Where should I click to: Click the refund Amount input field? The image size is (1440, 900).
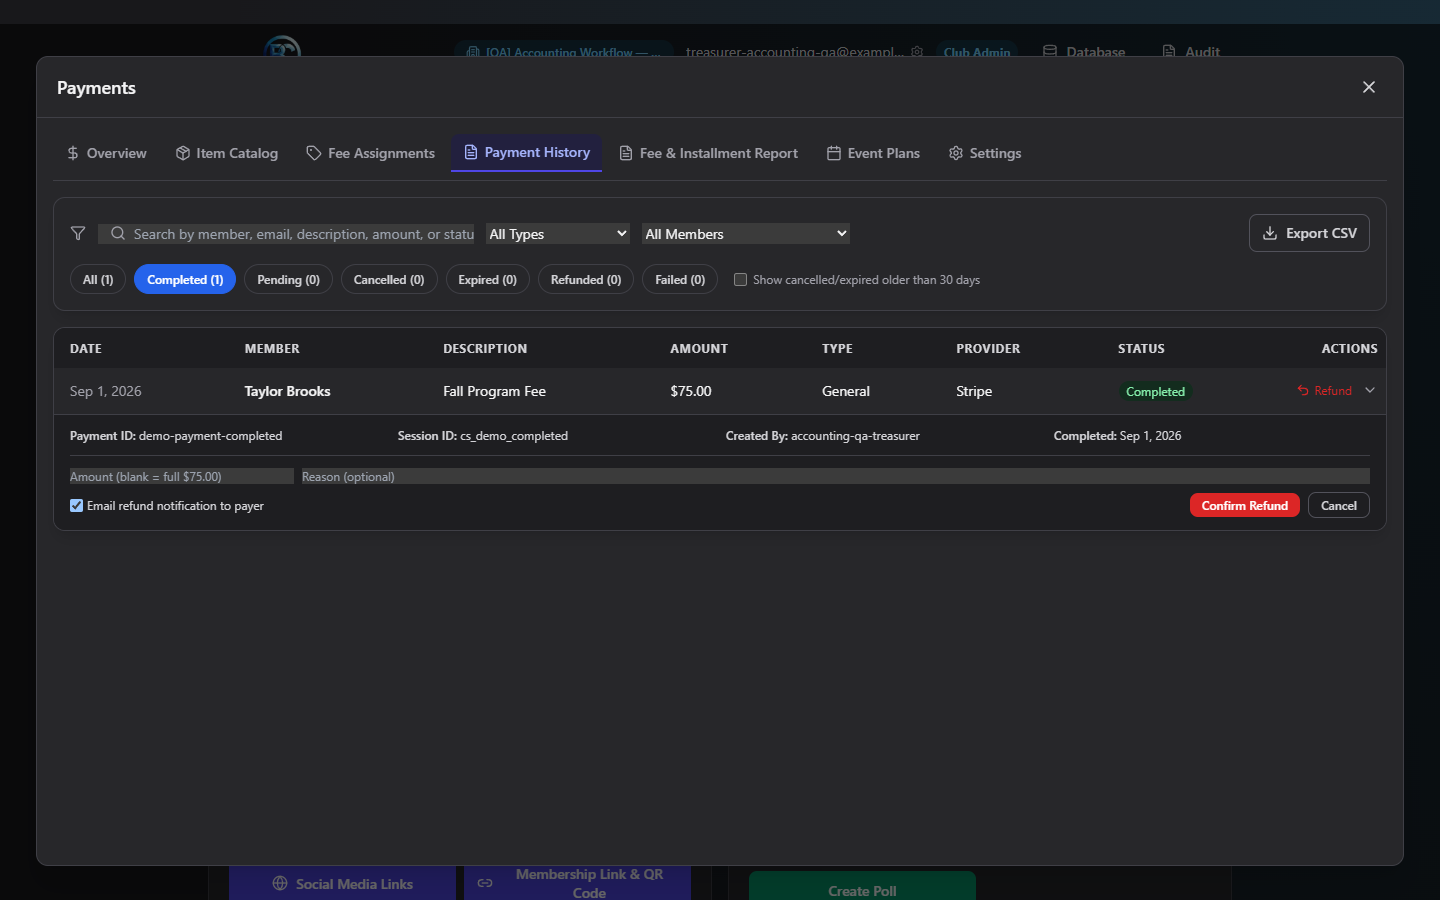pyautogui.click(x=182, y=477)
